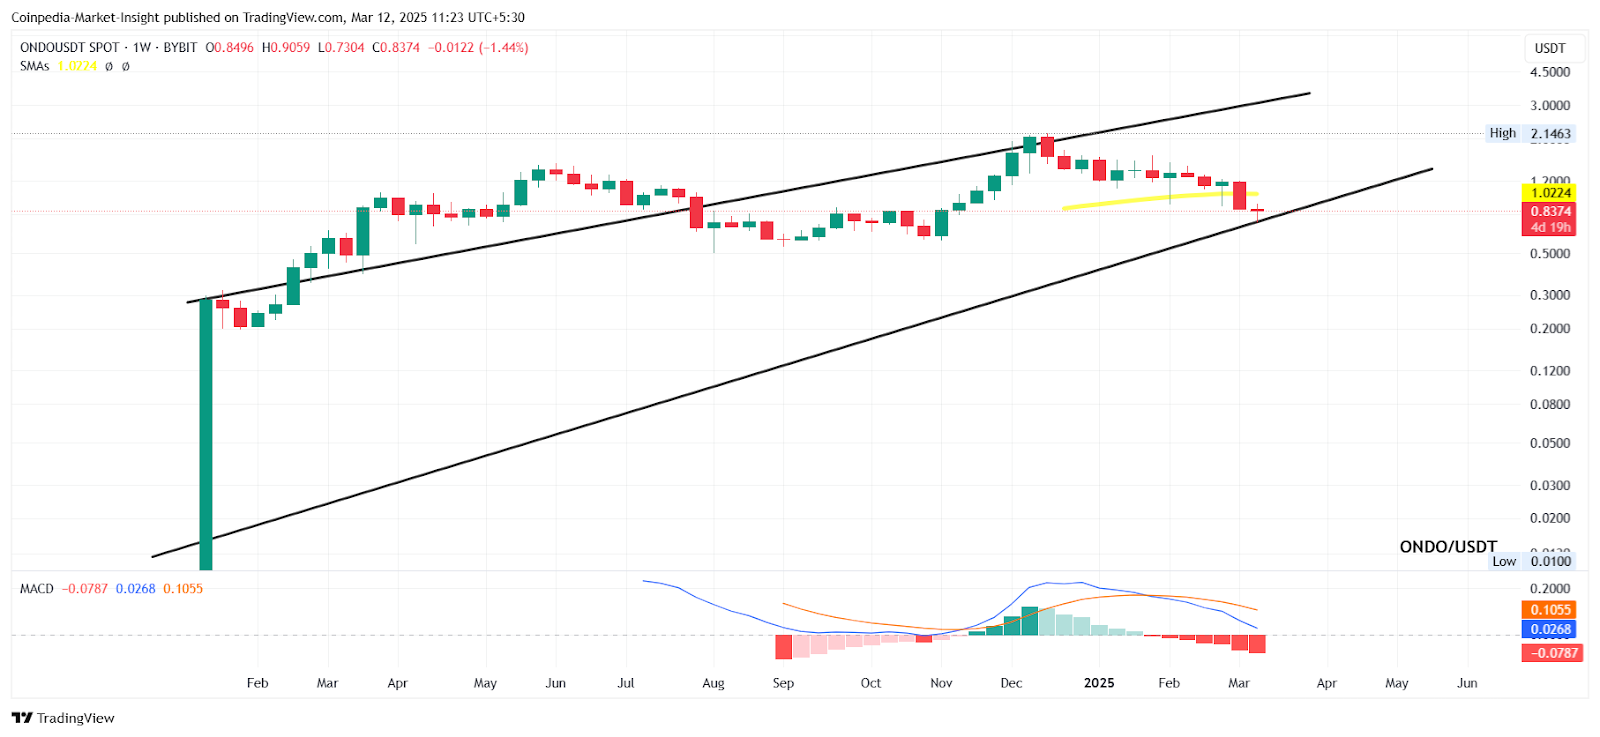Select the MACD indicator legend label
Viewport: 1600px width, 737px height.
[37, 588]
